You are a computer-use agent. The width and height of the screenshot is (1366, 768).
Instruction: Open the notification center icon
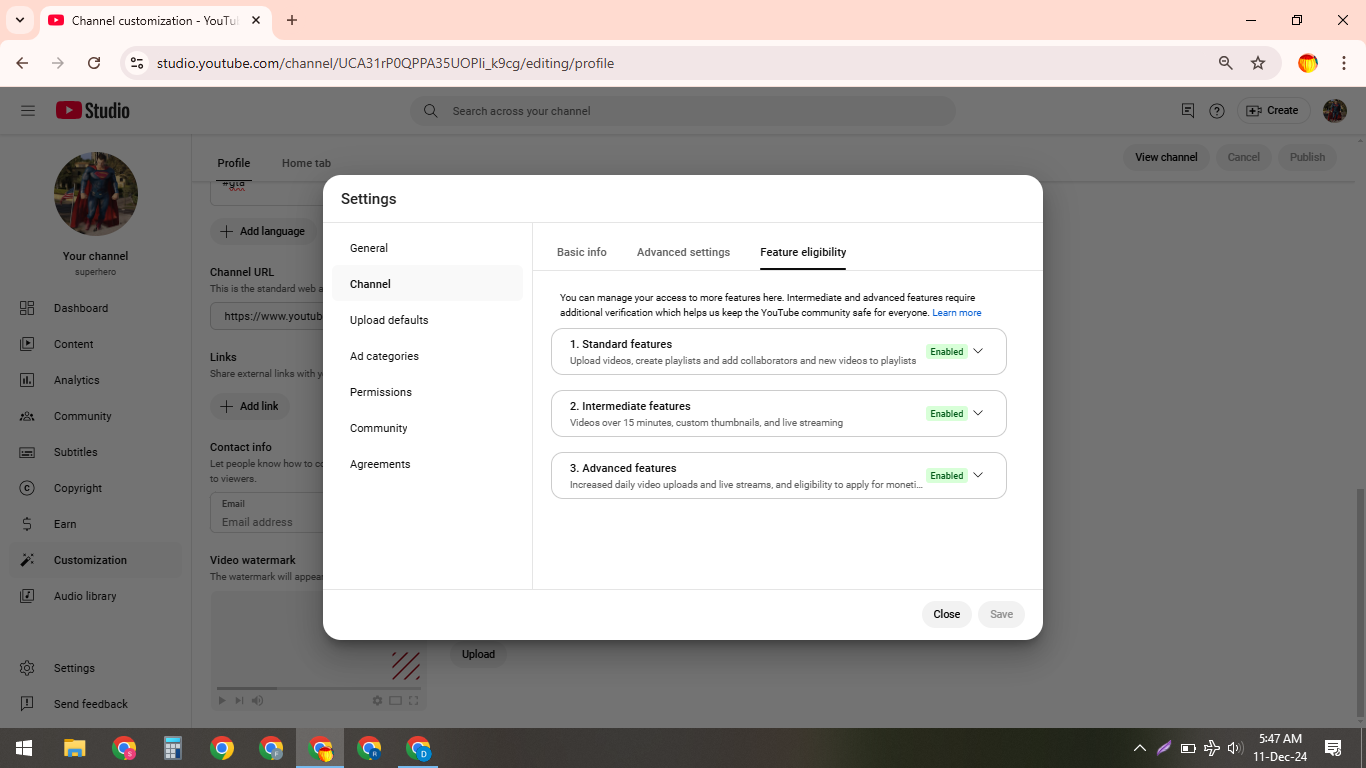click(x=1333, y=748)
